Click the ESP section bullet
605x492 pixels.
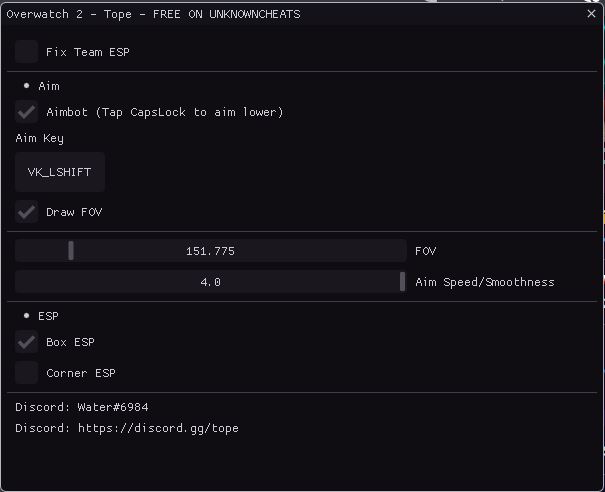pos(26,316)
